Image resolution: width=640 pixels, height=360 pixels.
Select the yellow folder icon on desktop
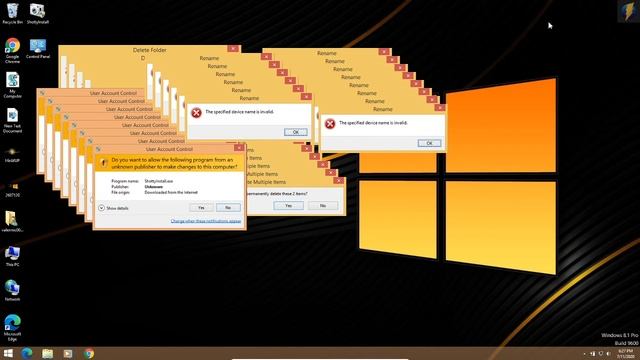click(12, 222)
